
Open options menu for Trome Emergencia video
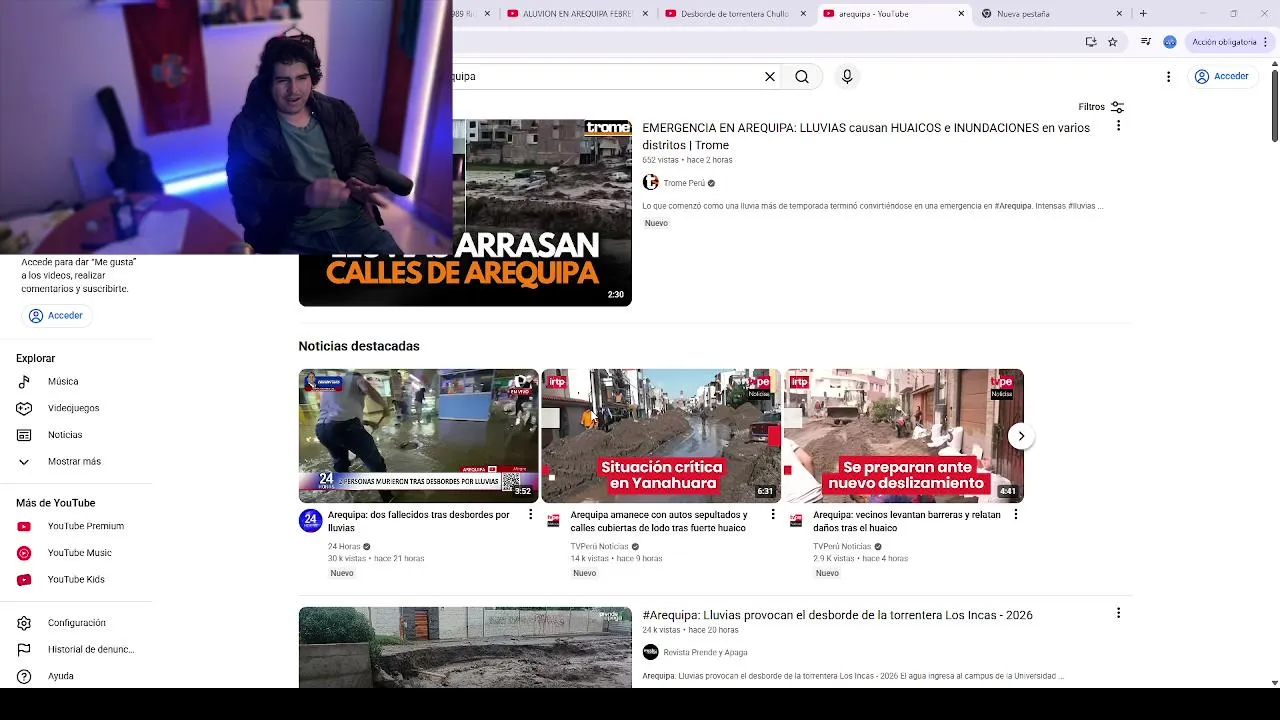click(x=1118, y=126)
